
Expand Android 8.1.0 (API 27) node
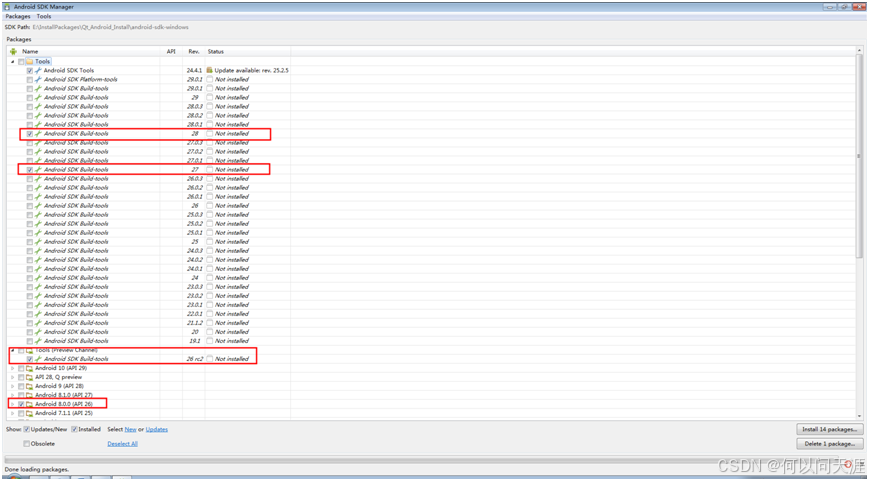pos(13,395)
